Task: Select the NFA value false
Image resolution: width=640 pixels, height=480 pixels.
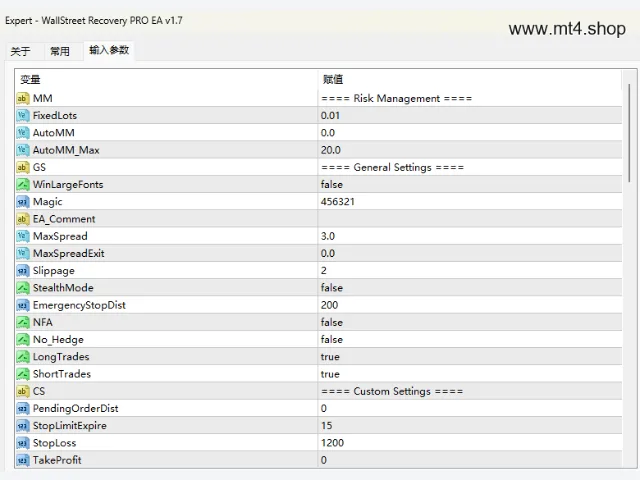Action: (x=332, y=322)
